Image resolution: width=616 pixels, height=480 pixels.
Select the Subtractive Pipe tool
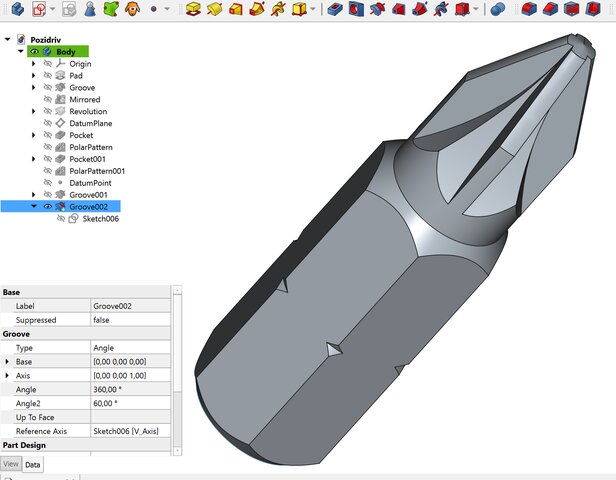point(420,9)
